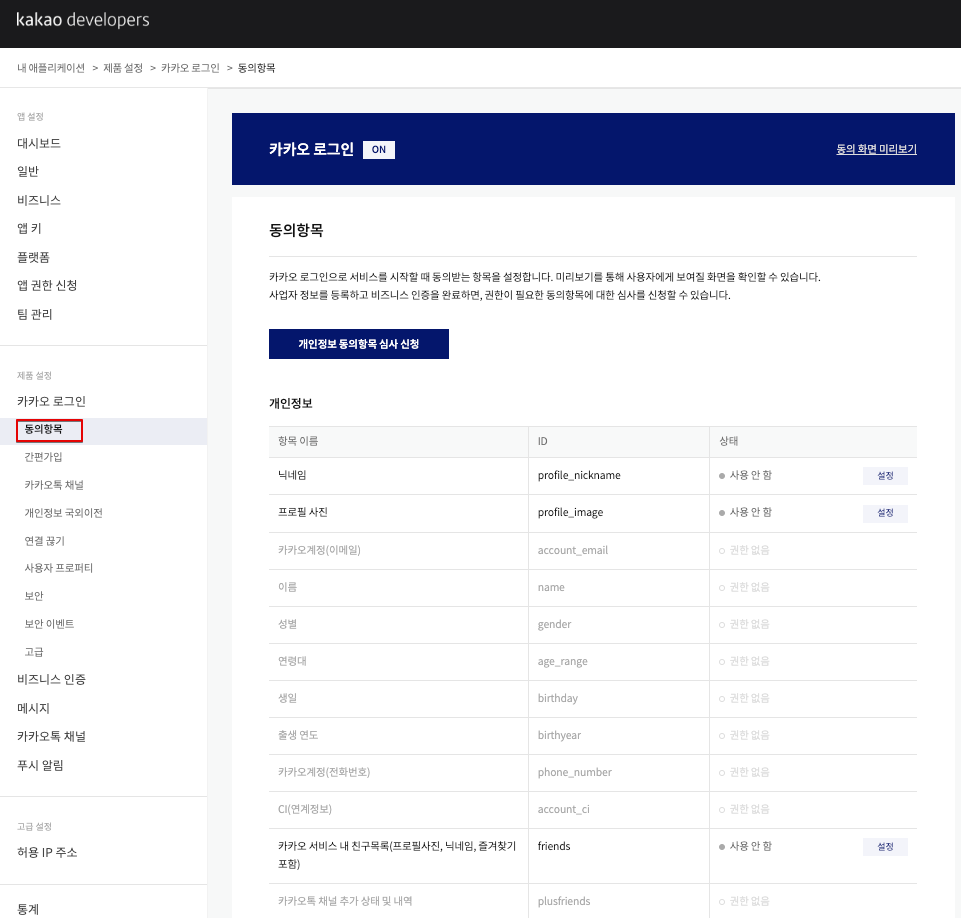Viewport: 961px width, 918px height.
Task: Open 비즈니스 인증 in sidebar
Action: (51, 680)
